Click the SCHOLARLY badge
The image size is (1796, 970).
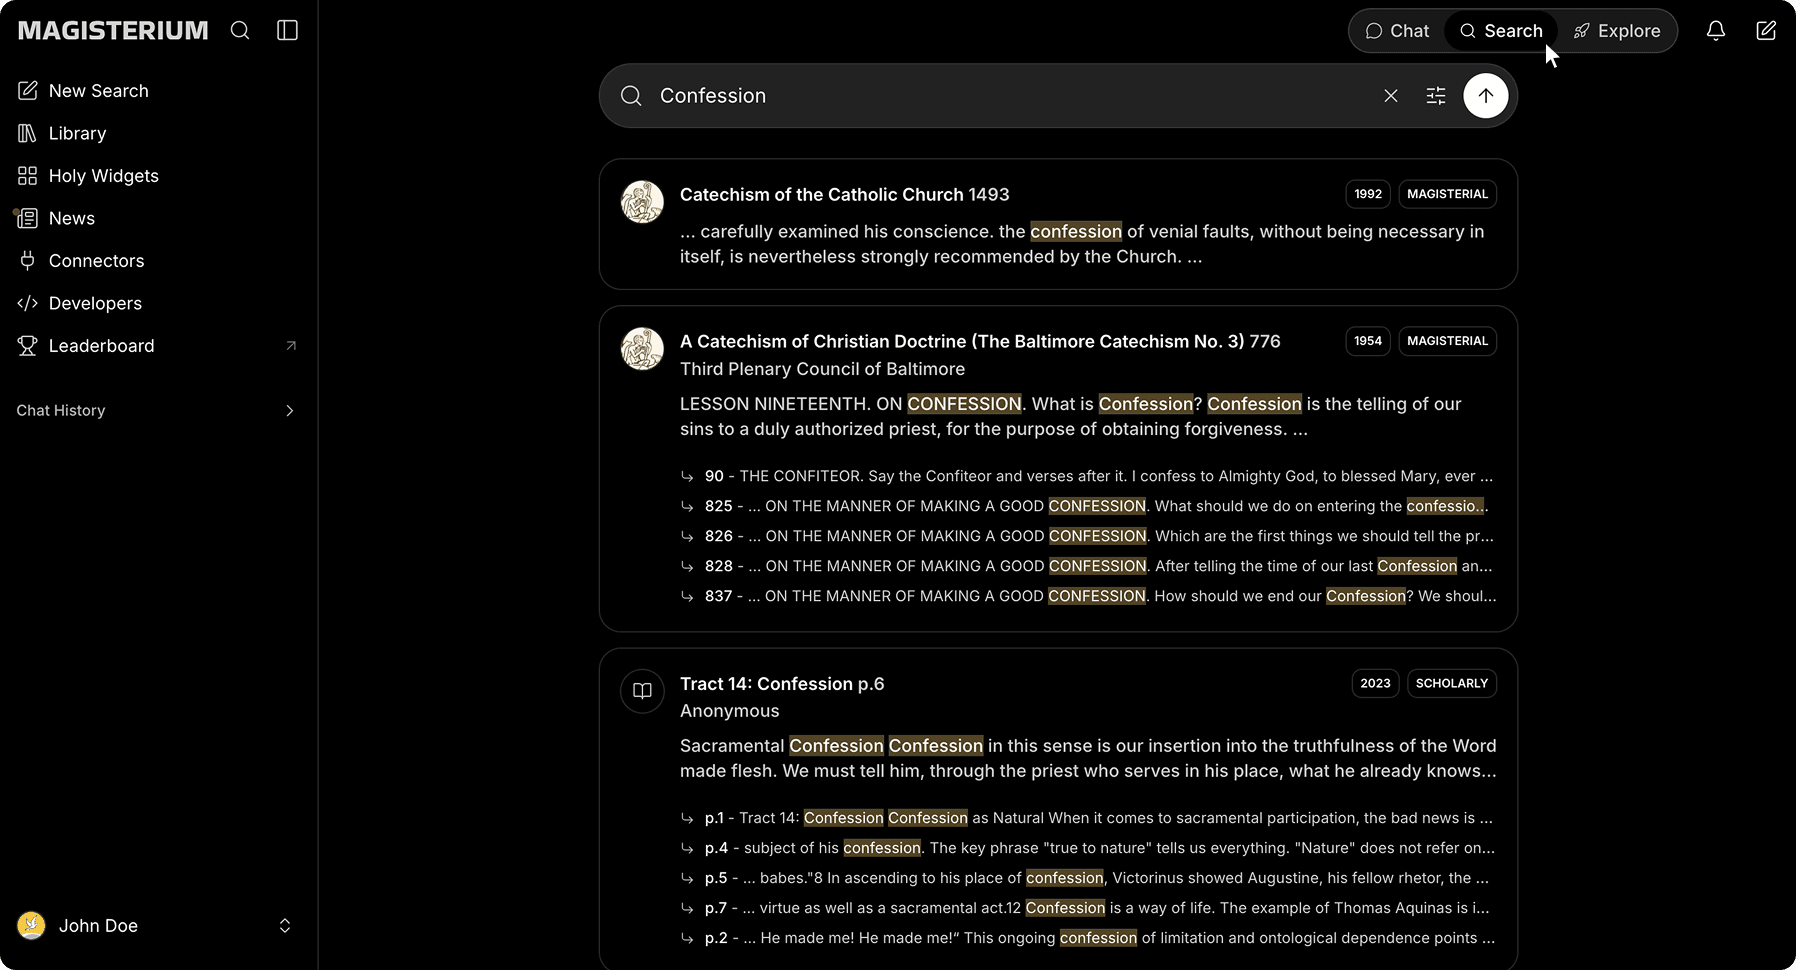[x=1452, y=683]
